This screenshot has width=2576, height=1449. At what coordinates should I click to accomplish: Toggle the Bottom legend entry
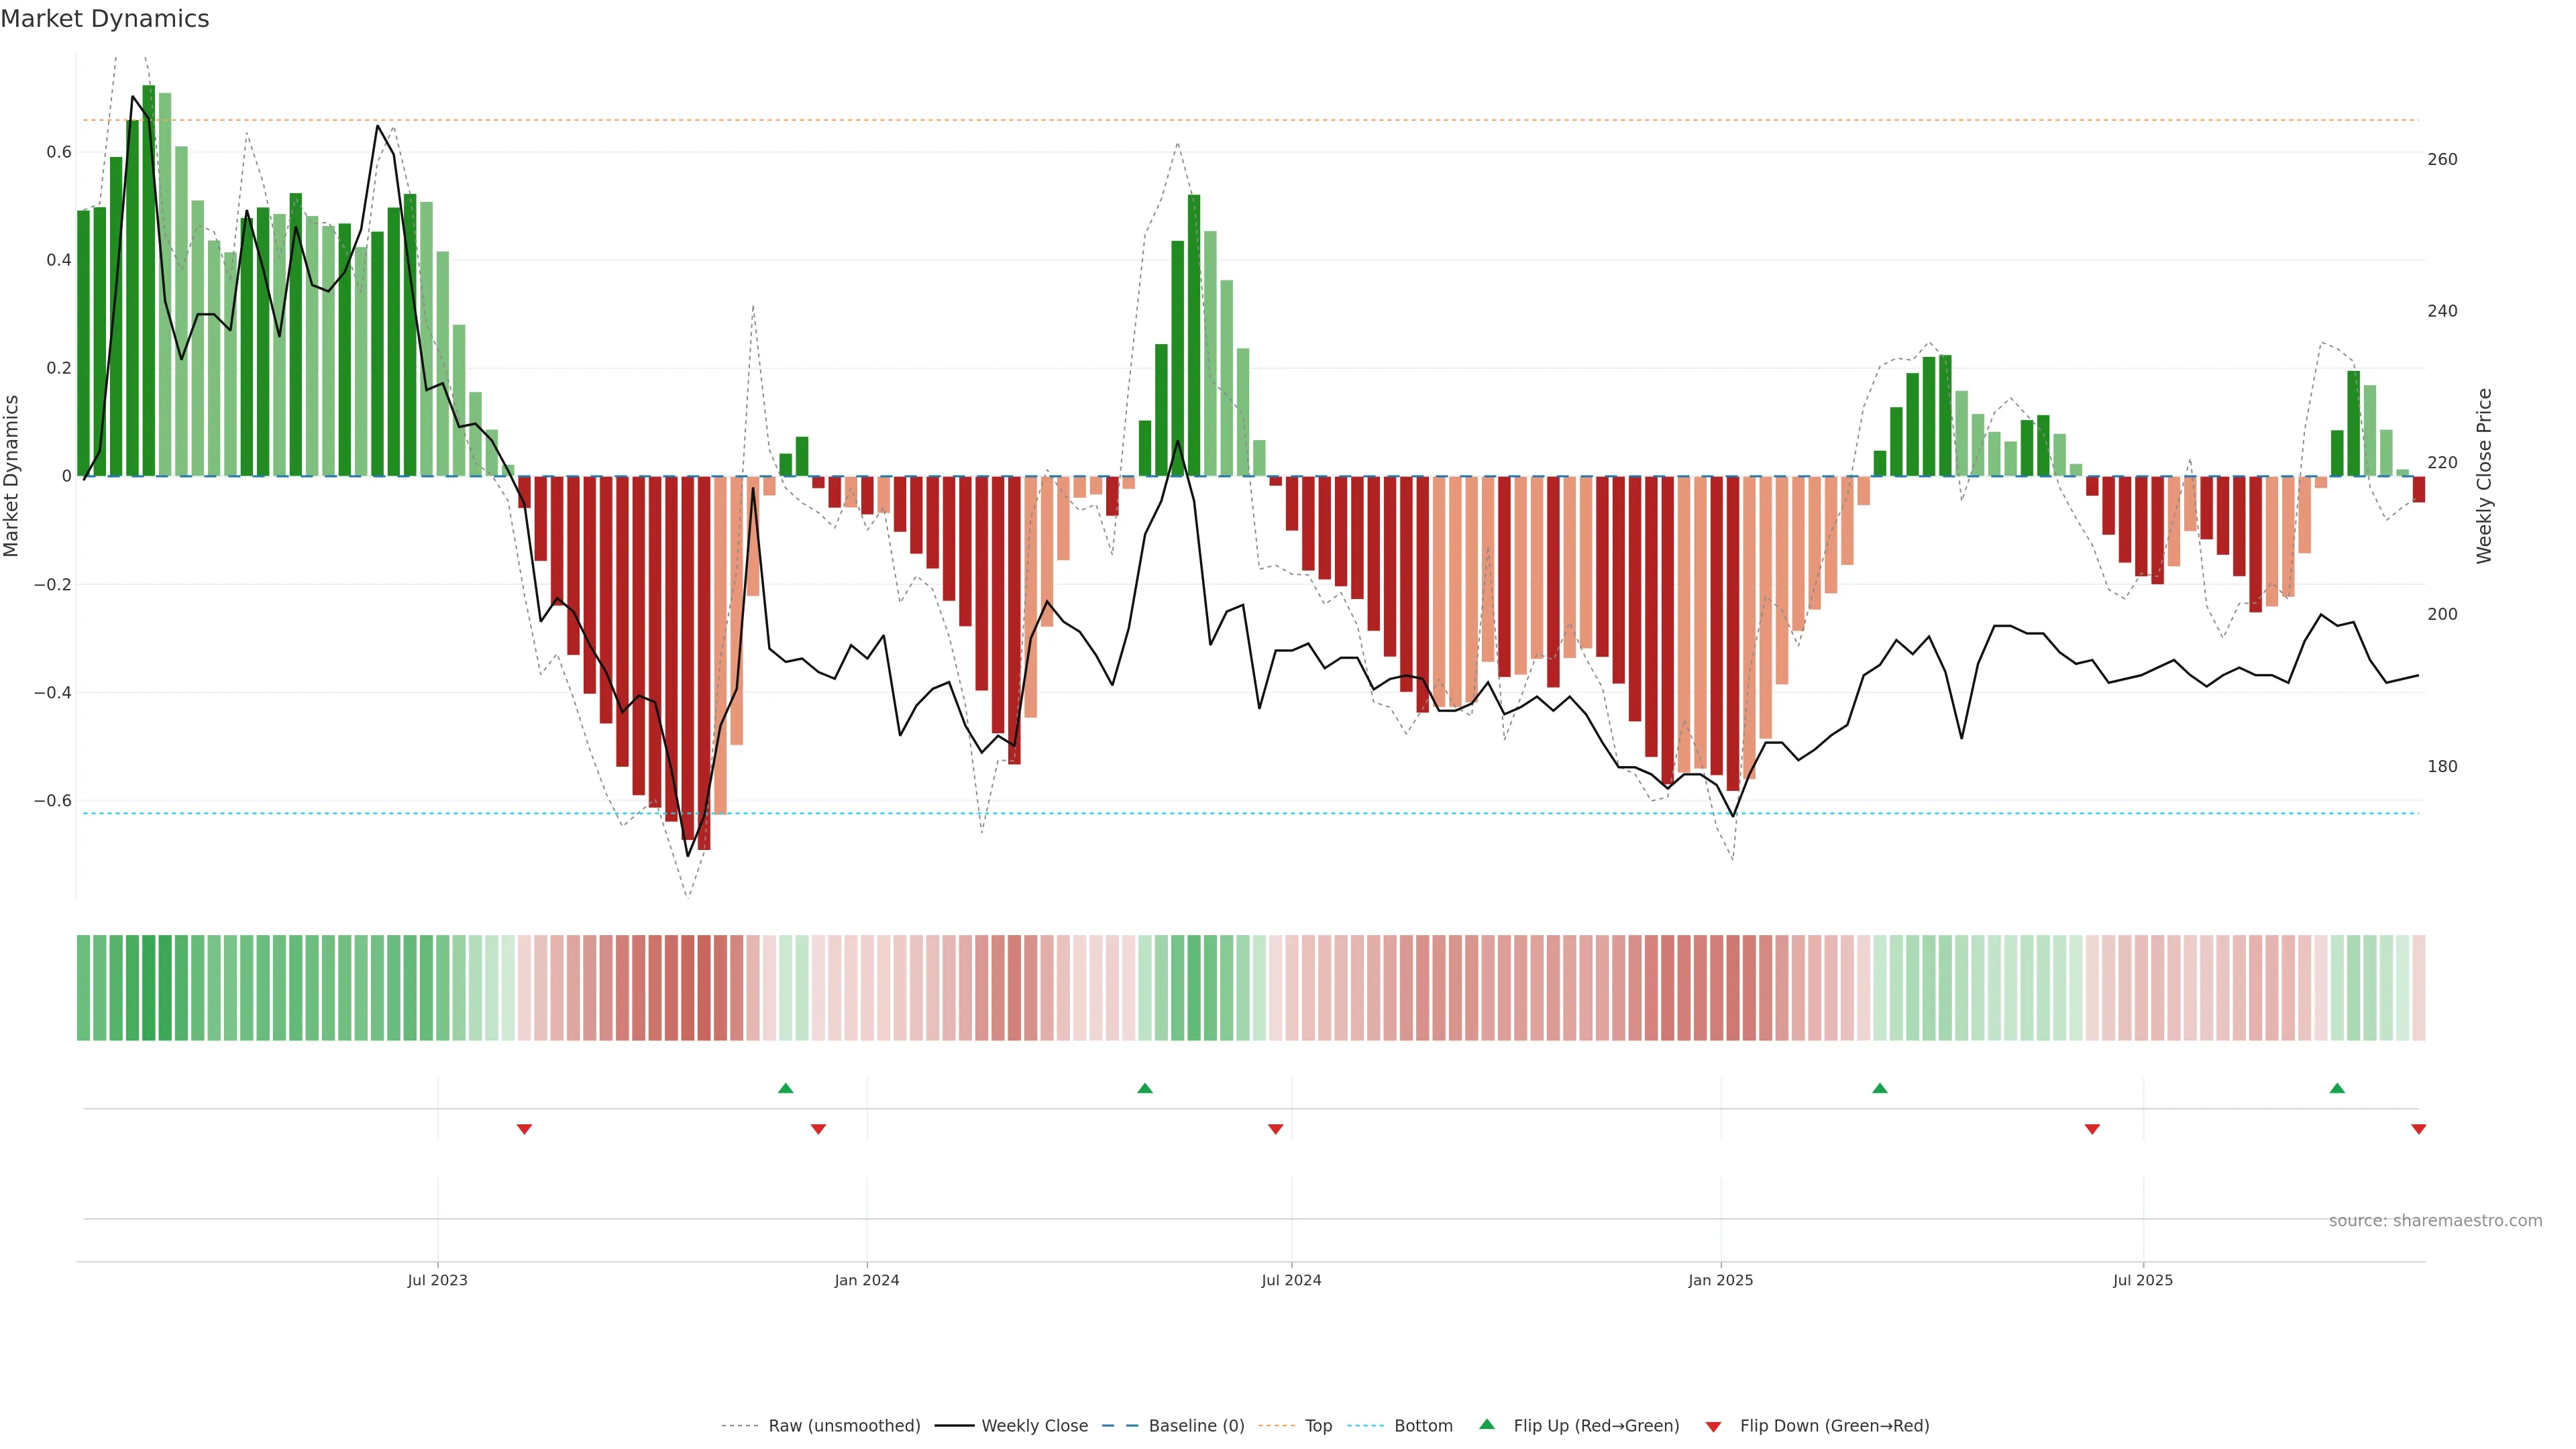pos(1423,1426)
